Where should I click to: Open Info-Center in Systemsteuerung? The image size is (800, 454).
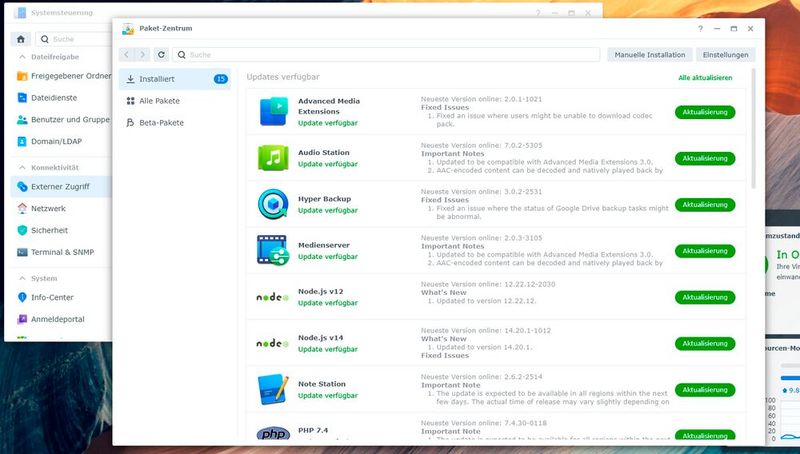pyautogui.click(x=61, y=297)
